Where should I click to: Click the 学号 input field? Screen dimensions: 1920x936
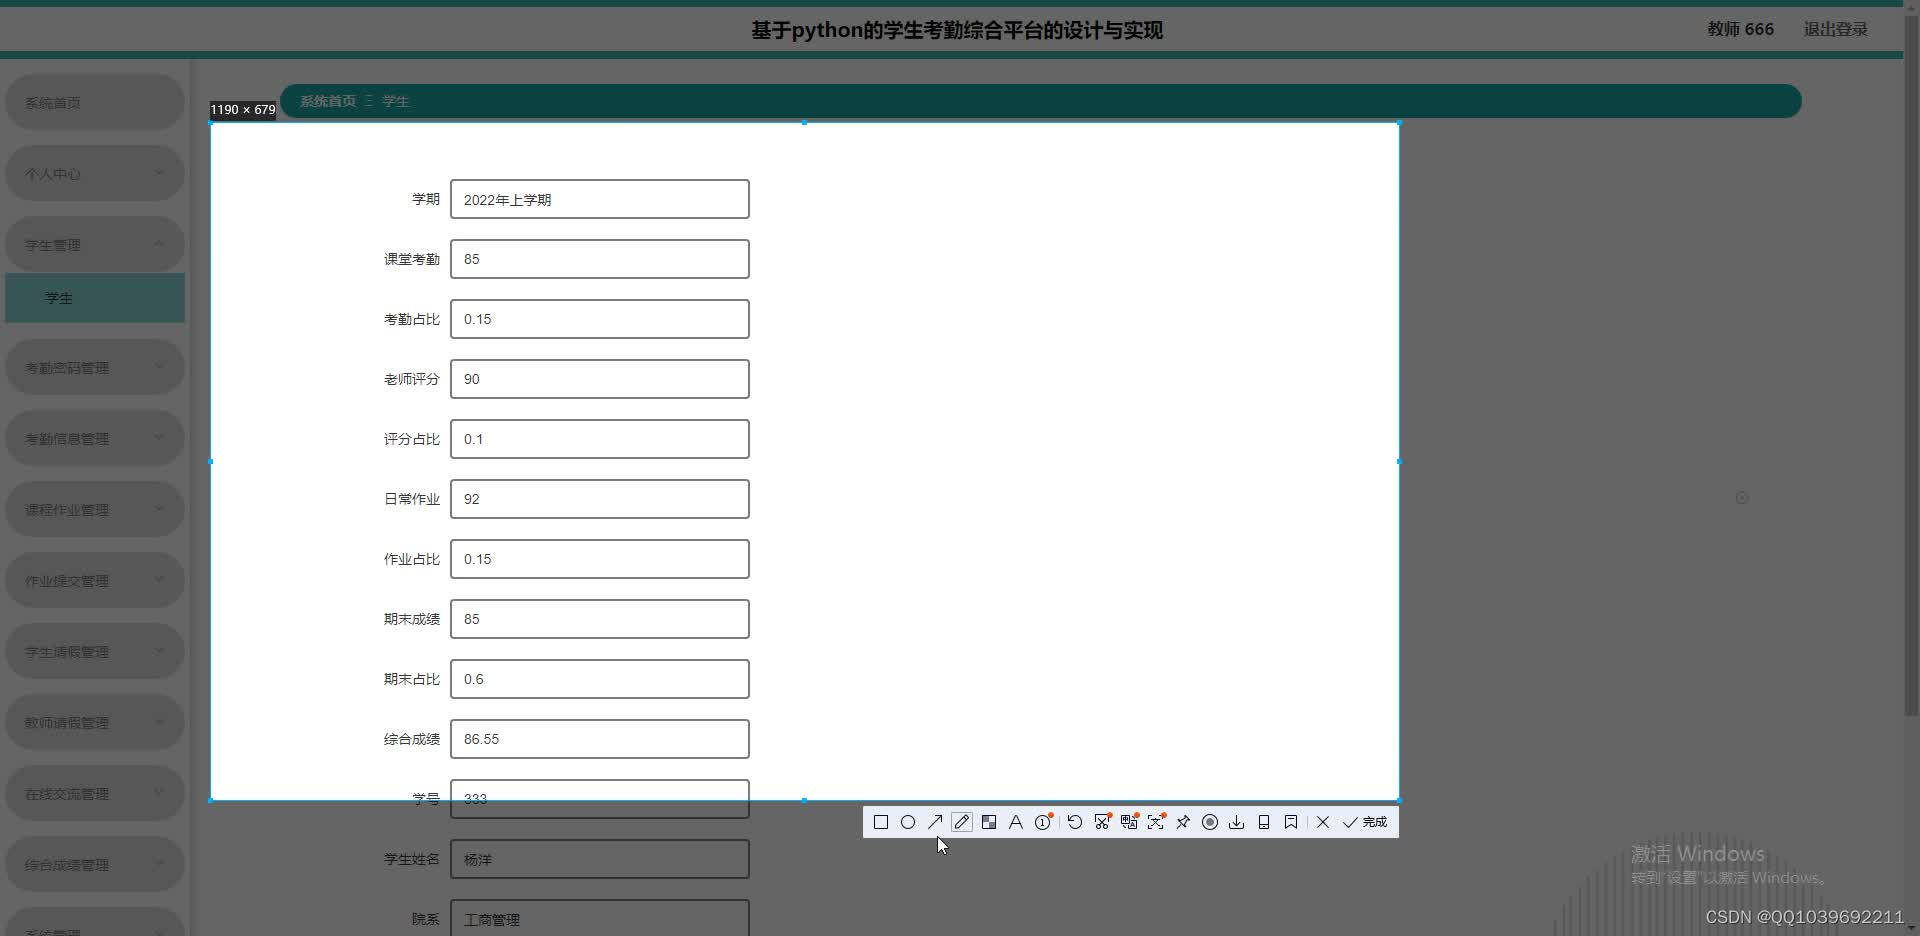pos(600,799)
